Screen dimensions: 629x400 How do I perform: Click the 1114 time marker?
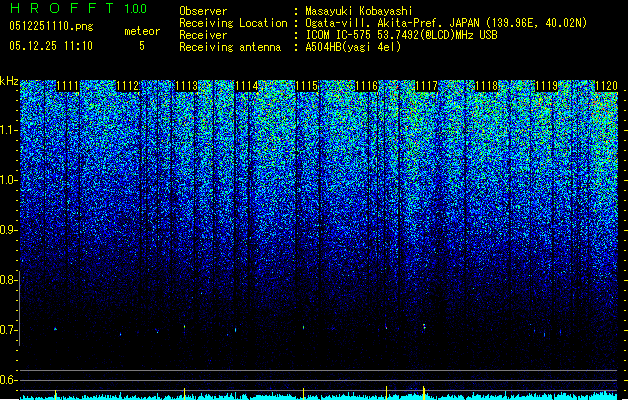coord(247,86)
